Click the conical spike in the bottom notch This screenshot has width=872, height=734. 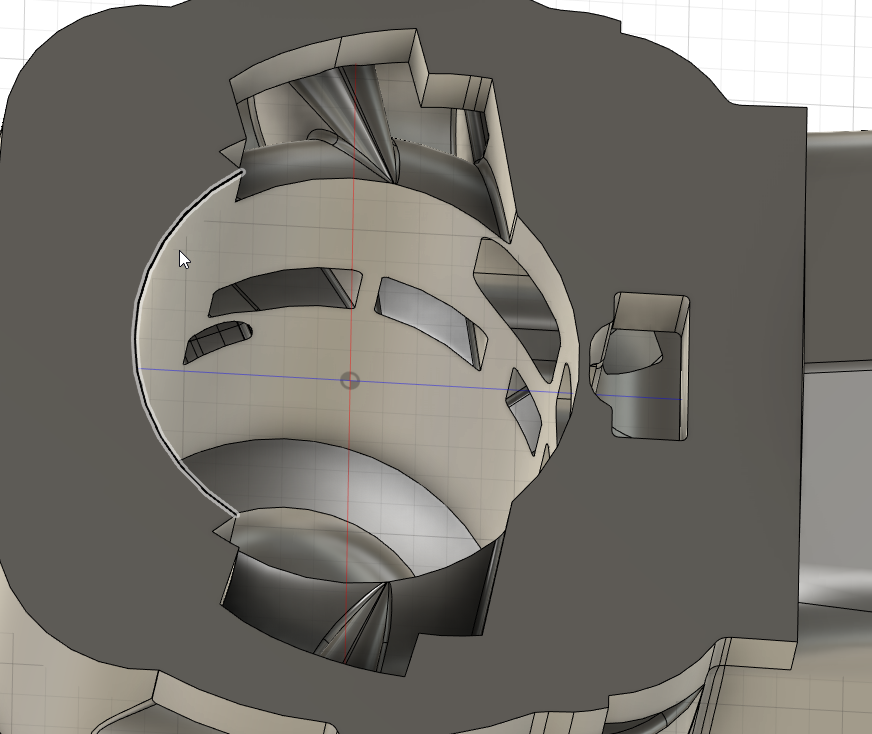point(365,620)
